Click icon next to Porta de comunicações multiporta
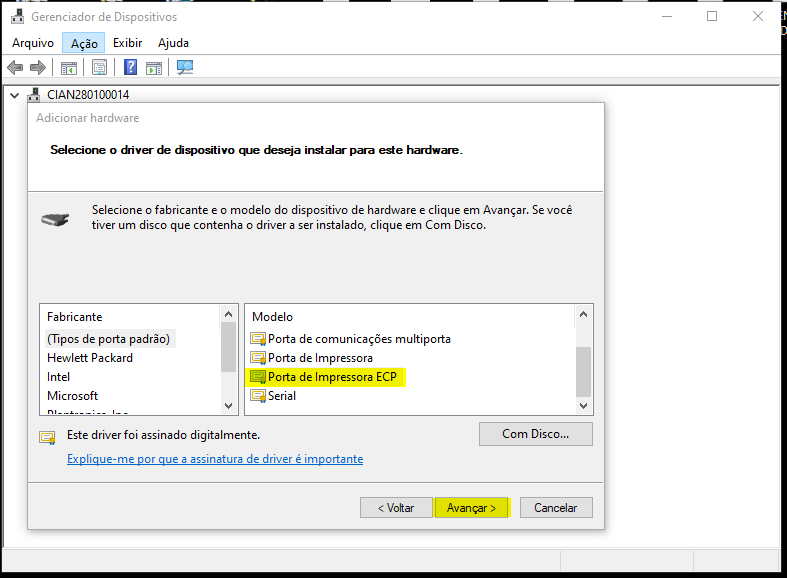787x578 pixels. click(258, 339)
